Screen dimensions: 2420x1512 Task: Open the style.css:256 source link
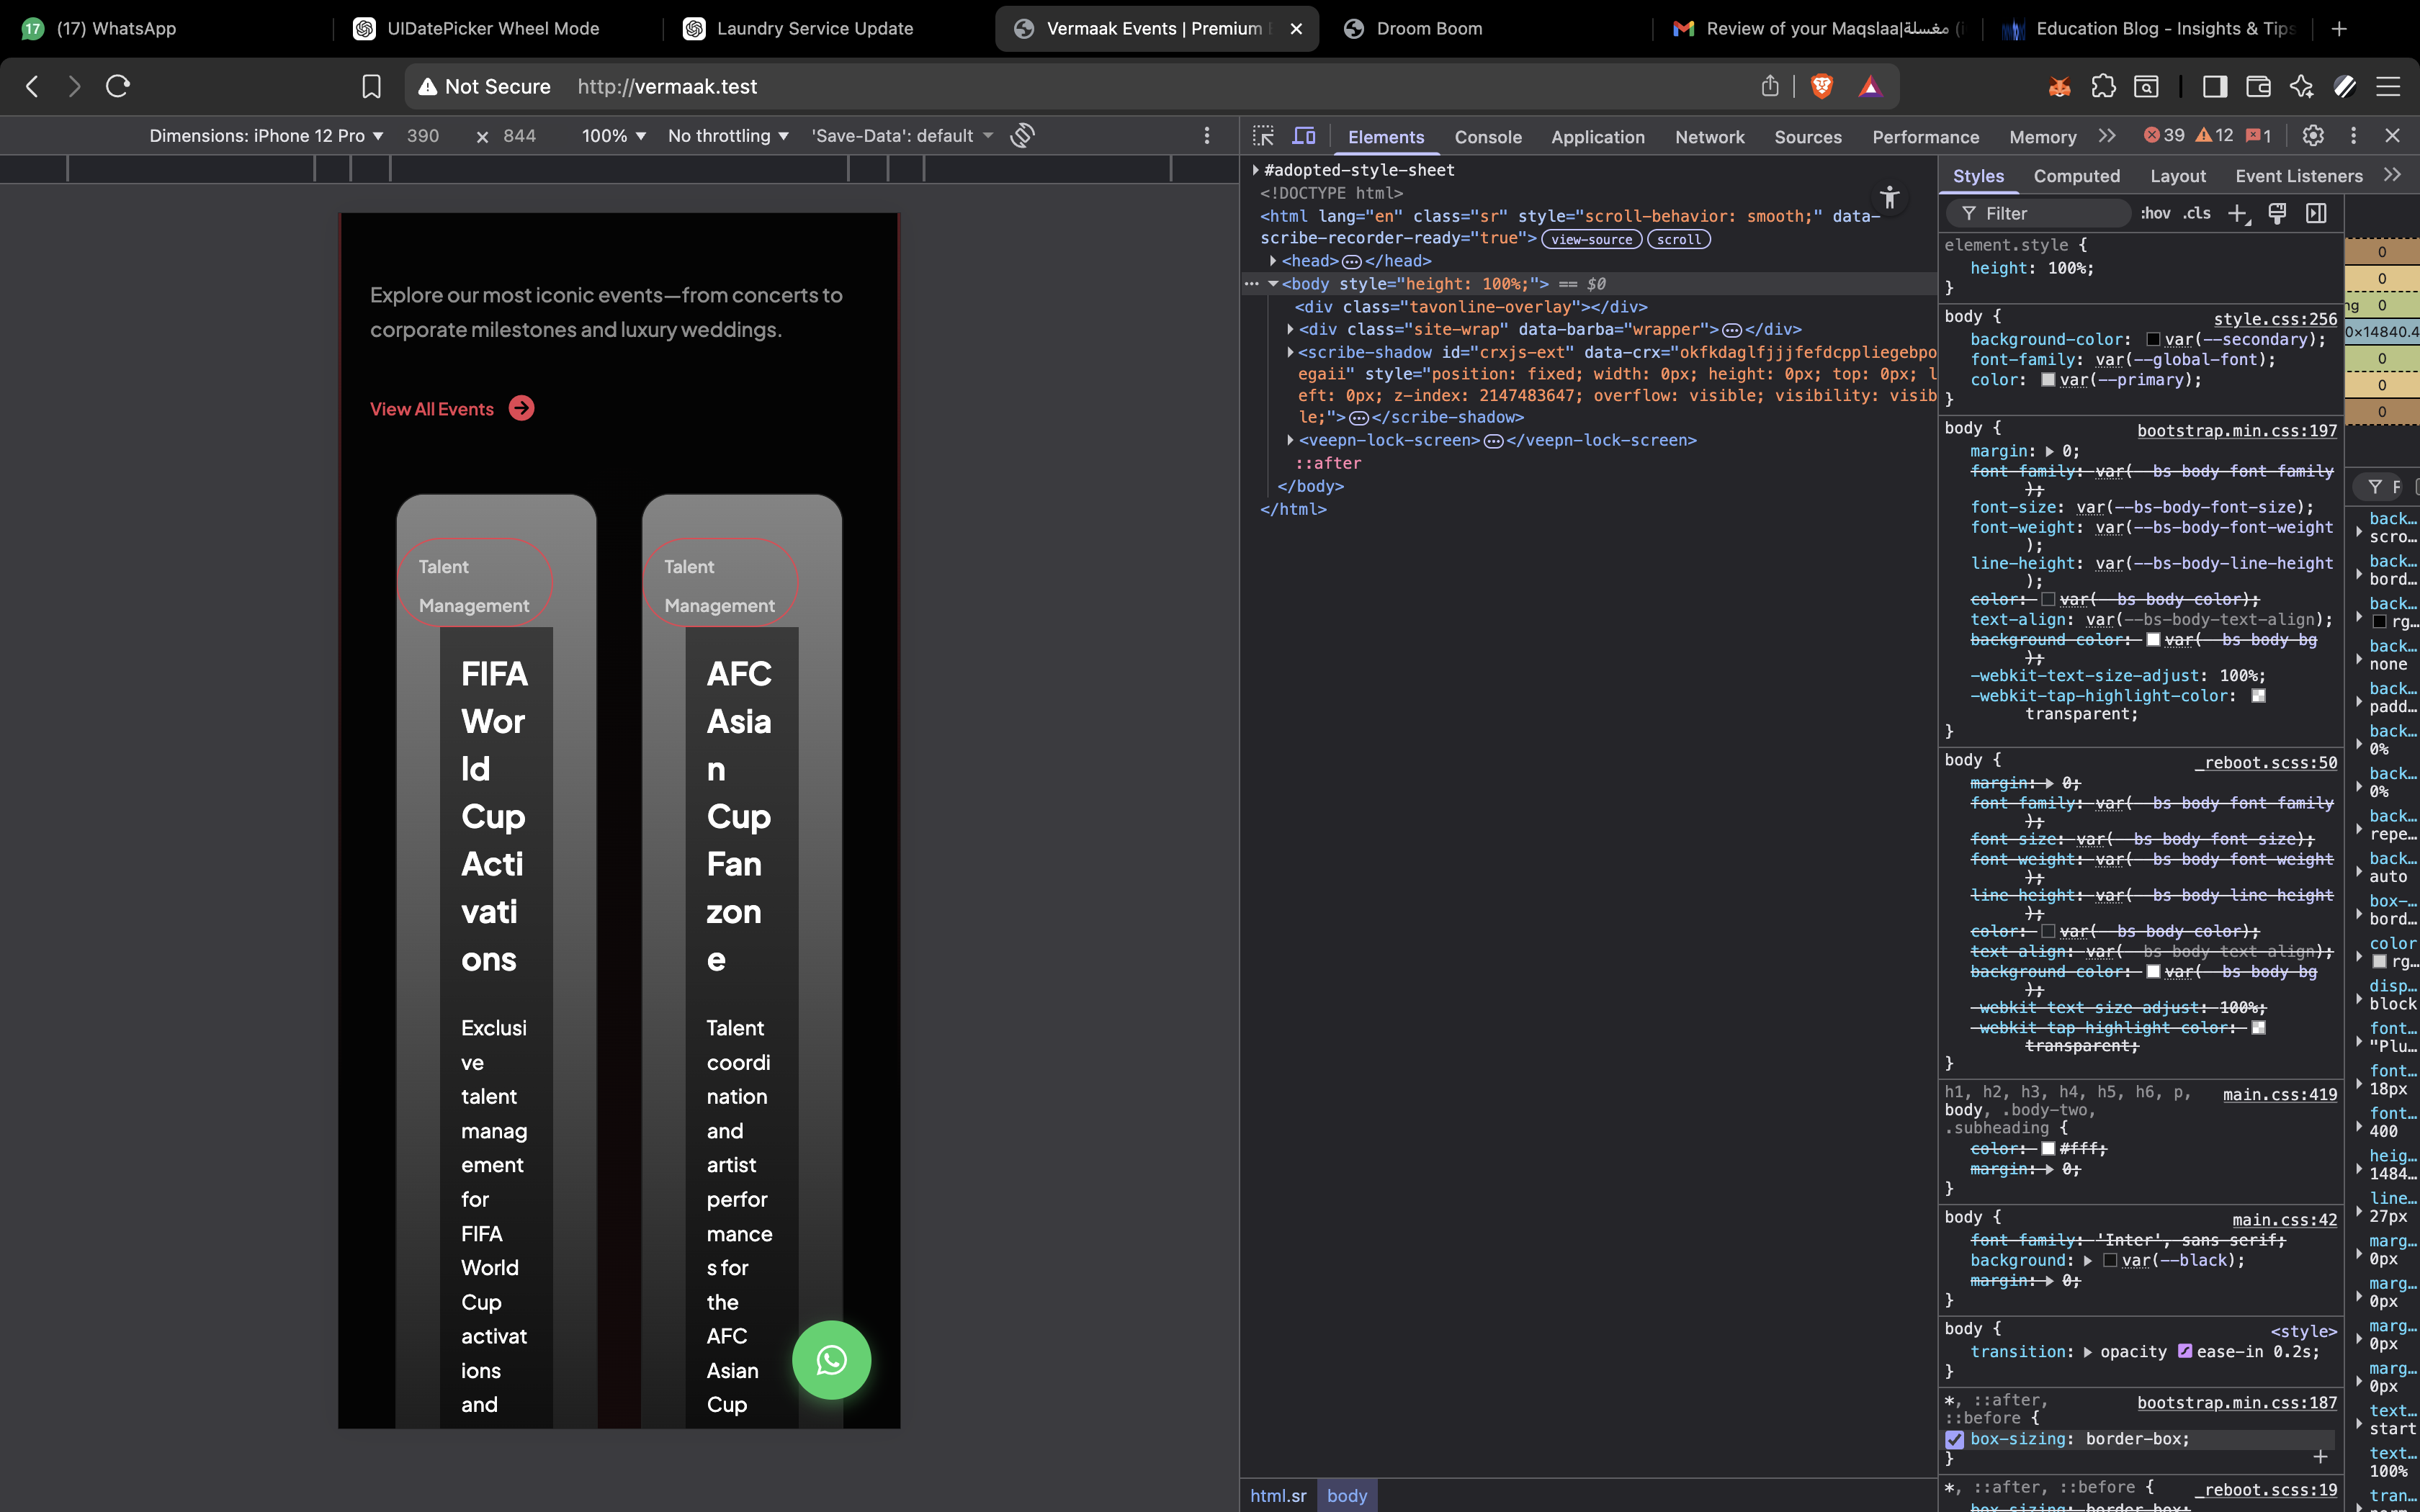[x=2275, y=319]
